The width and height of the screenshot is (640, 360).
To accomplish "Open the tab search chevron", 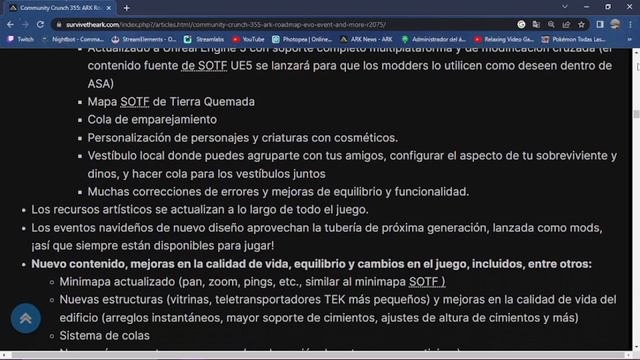I will [564, 7].
